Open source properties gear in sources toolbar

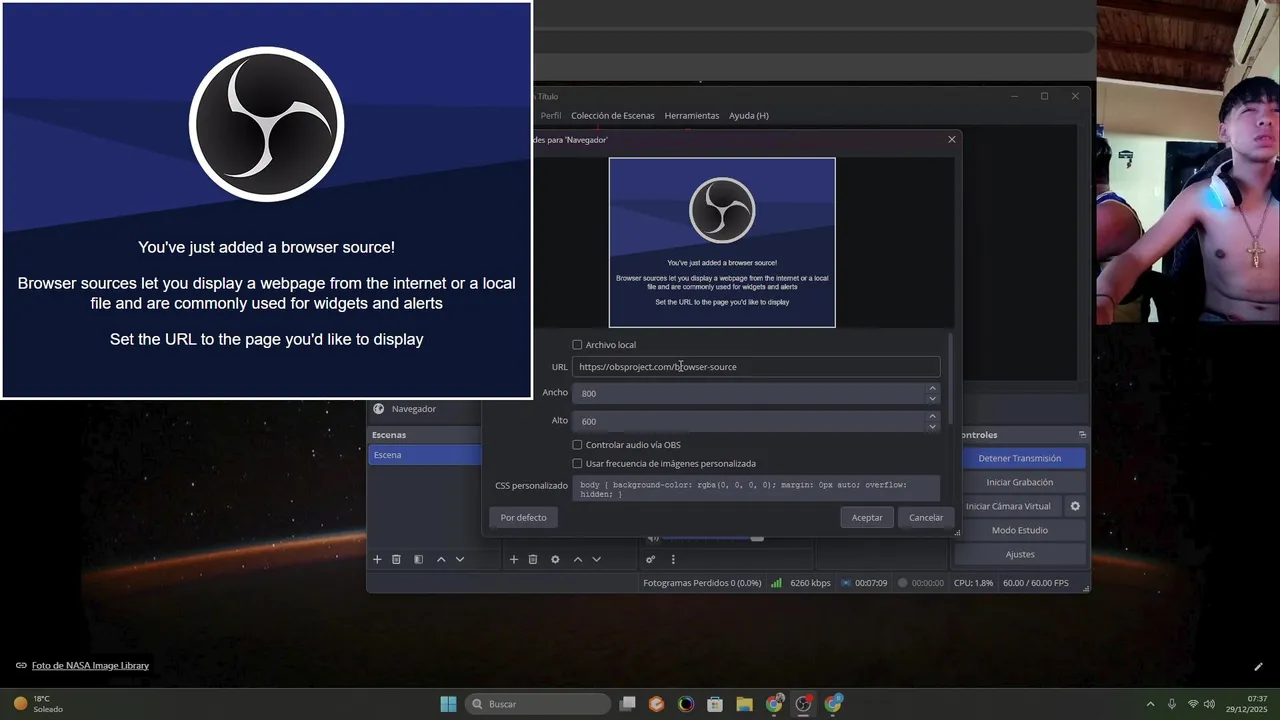coord(555,560)
